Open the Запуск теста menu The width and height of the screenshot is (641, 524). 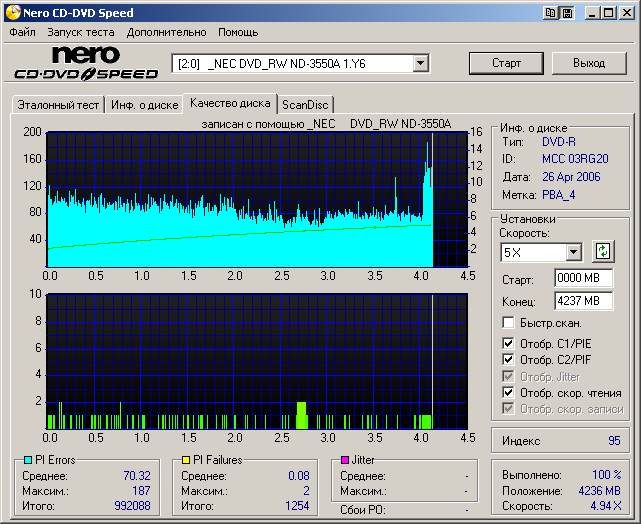[x=81, y=32]
